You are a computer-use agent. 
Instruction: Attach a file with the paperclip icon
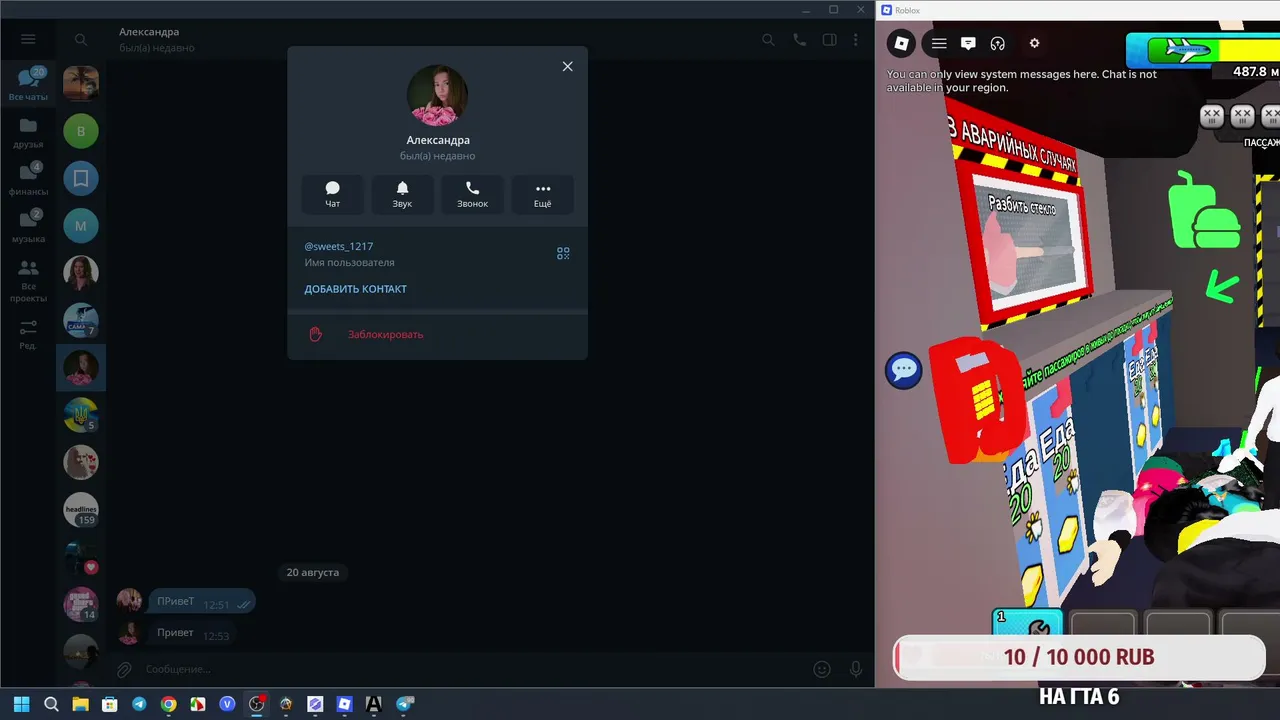tap(124, 669)
